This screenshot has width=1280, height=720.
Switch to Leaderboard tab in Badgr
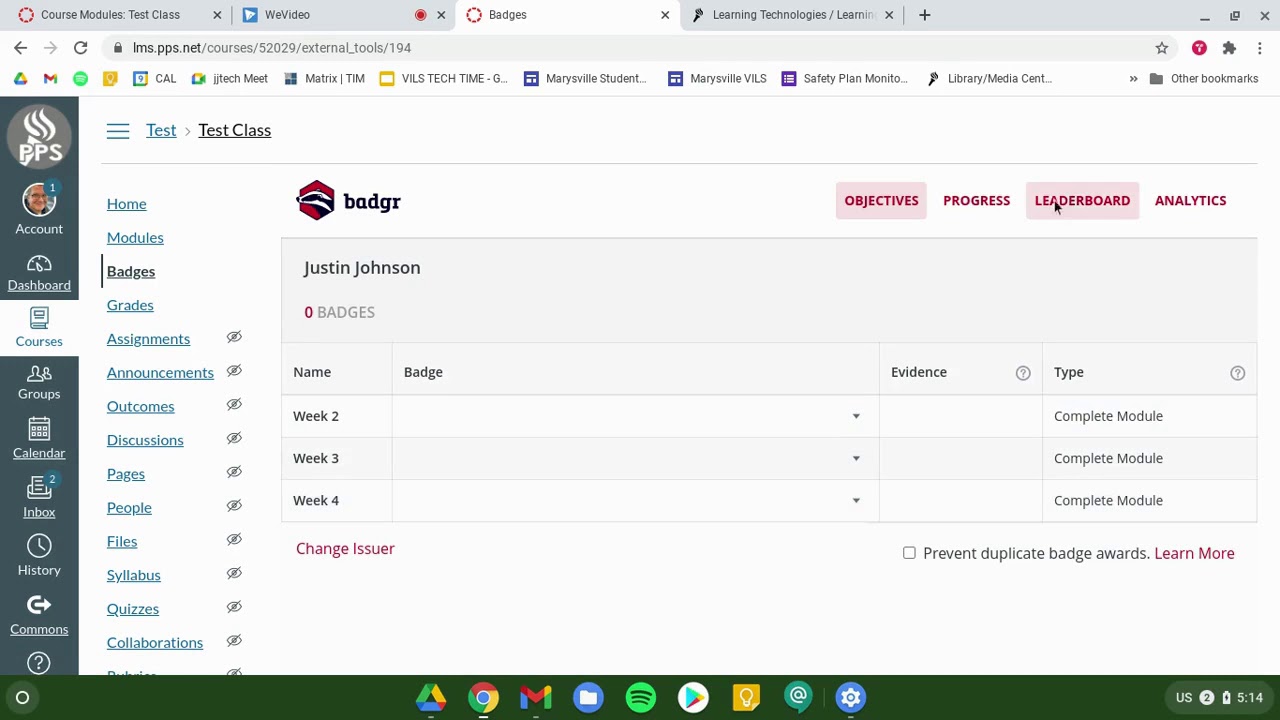[x=1082, y=200]
